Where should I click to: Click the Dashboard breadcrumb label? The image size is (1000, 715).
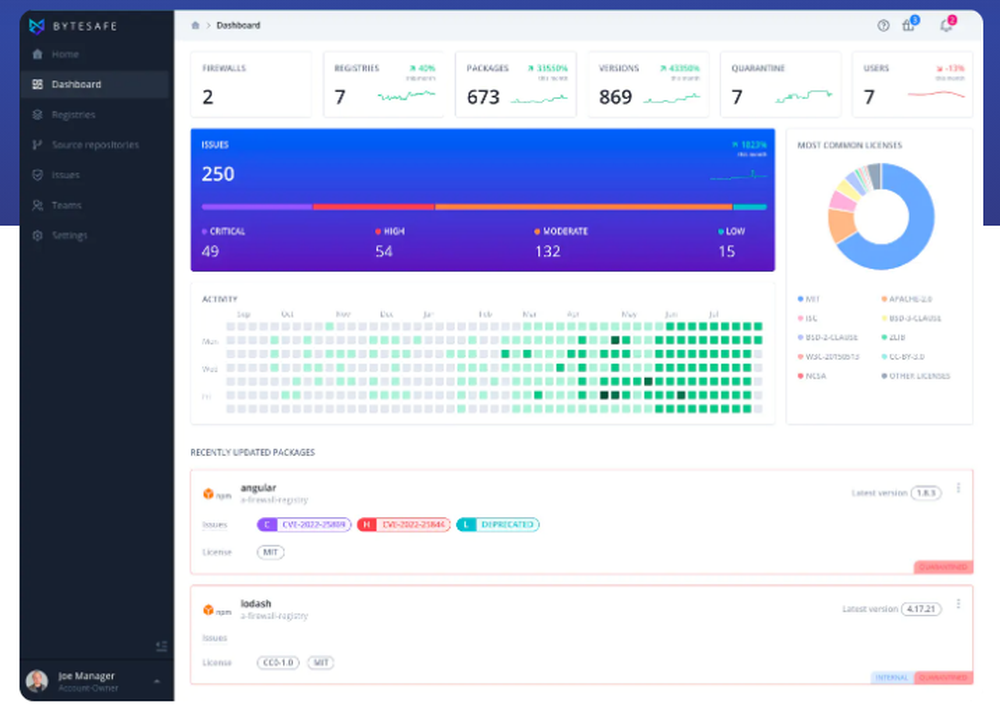tap(238, 26)
